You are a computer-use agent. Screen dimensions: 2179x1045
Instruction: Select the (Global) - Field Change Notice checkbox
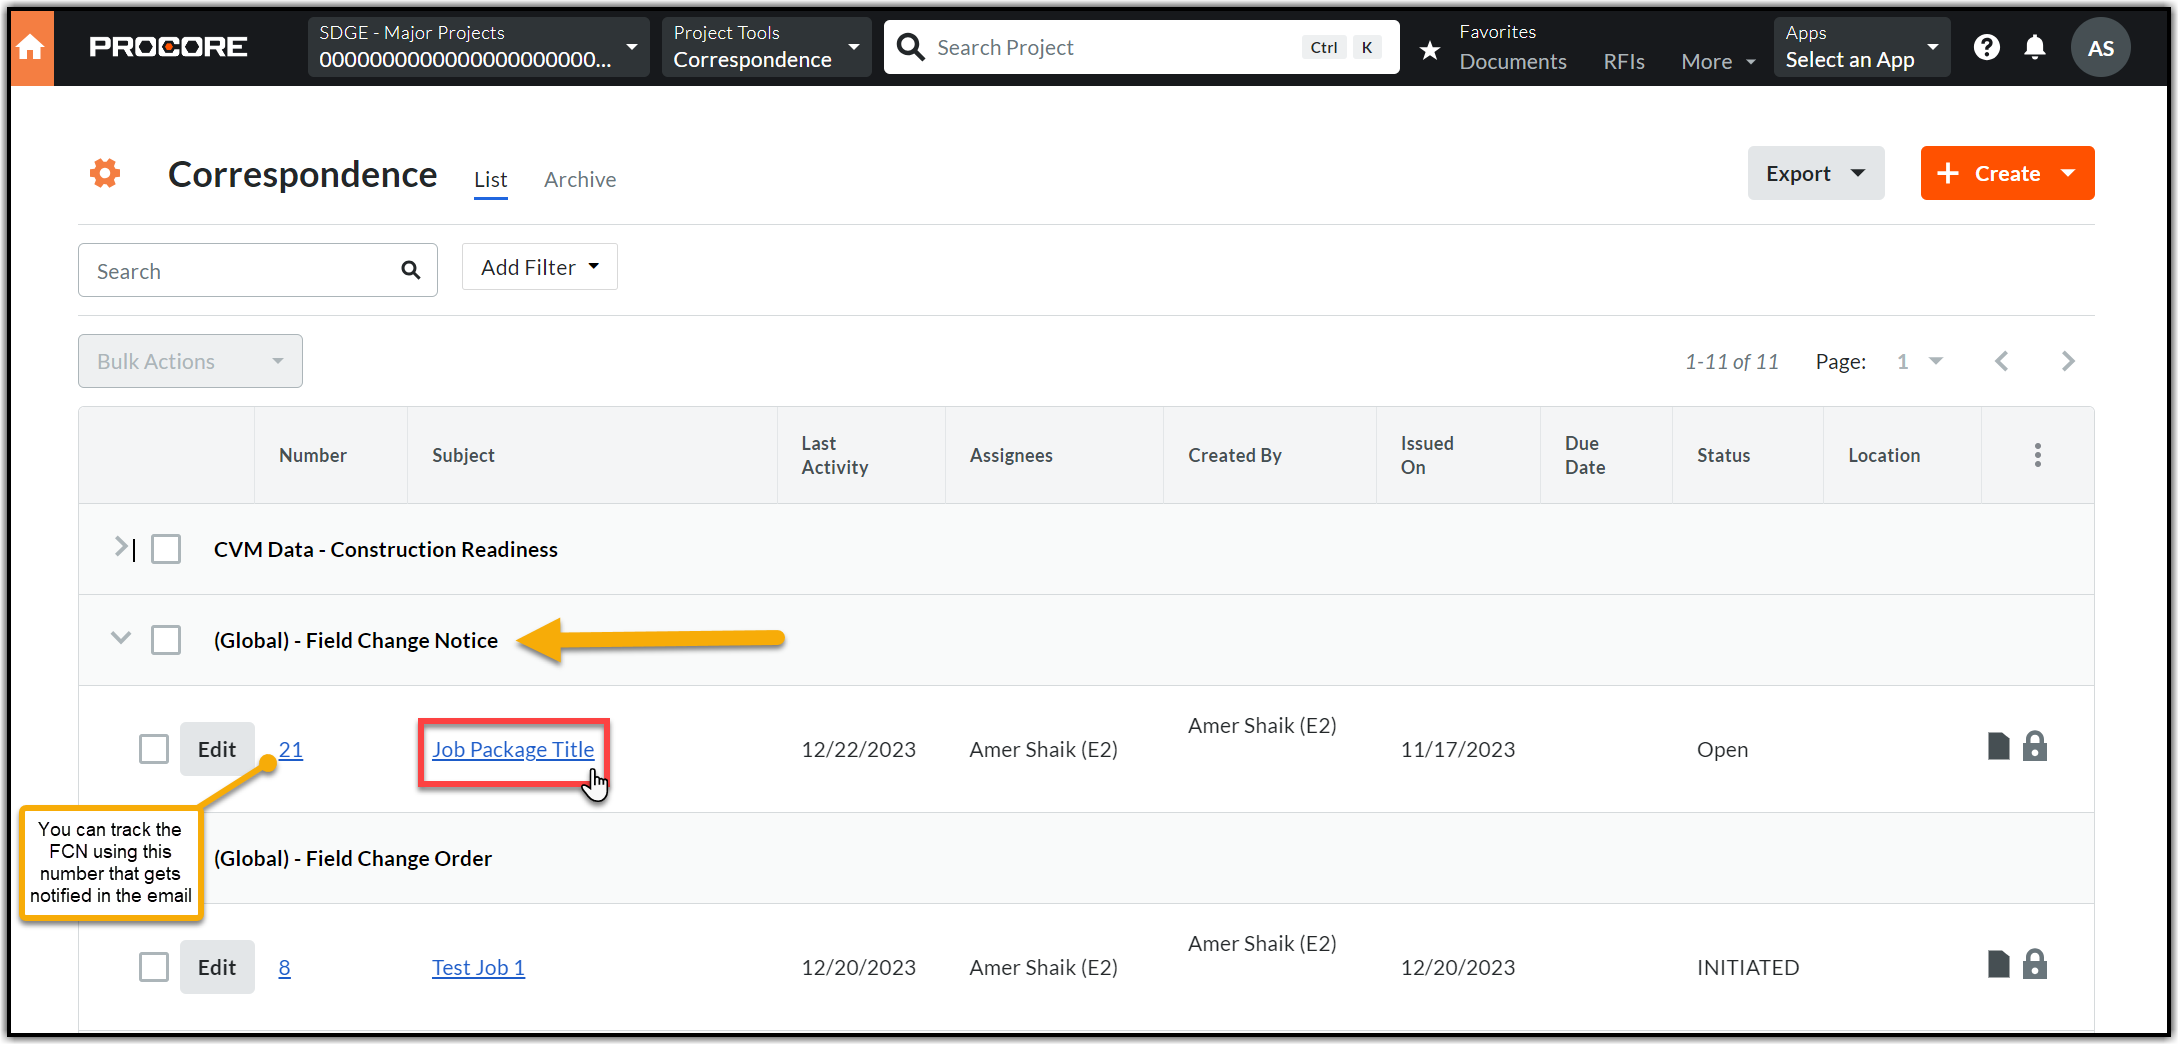[166, 640]
